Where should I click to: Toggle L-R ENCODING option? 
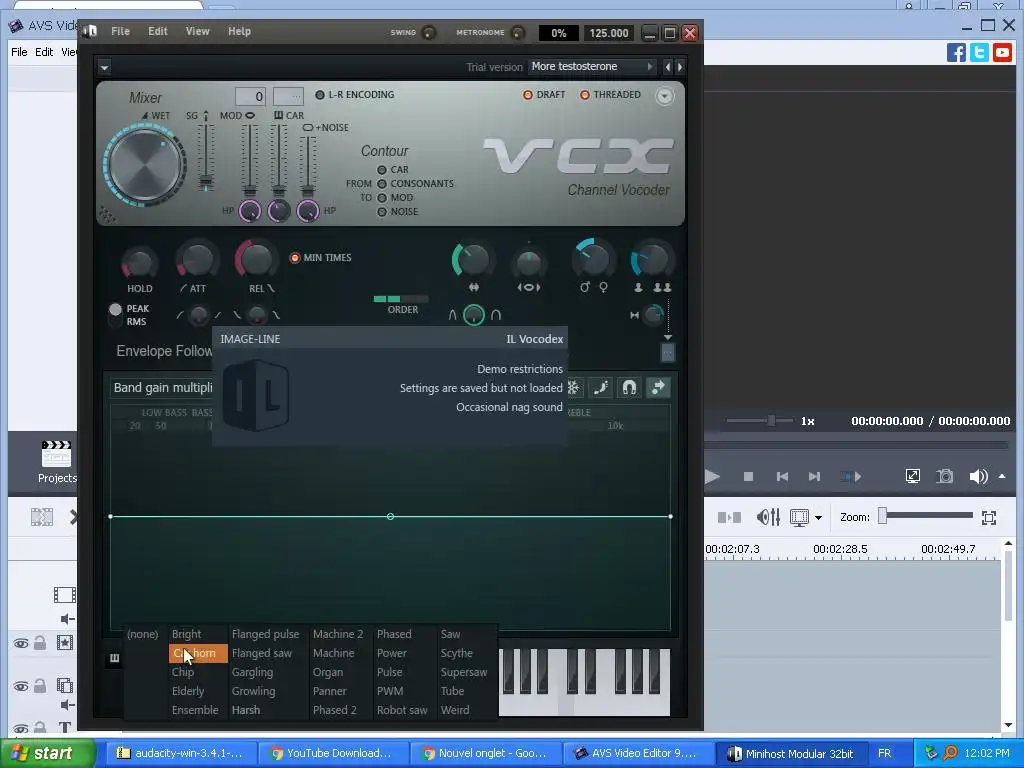tap(355, 95)
